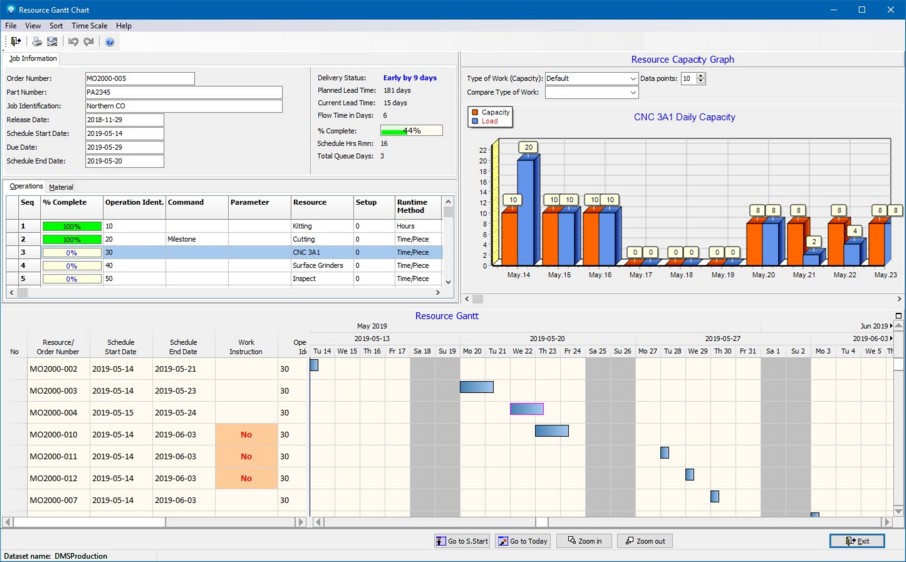Click the print setup icon beside Print
Image resolution: width=906 pixels, height=562 pixels.
pos(52,42)
